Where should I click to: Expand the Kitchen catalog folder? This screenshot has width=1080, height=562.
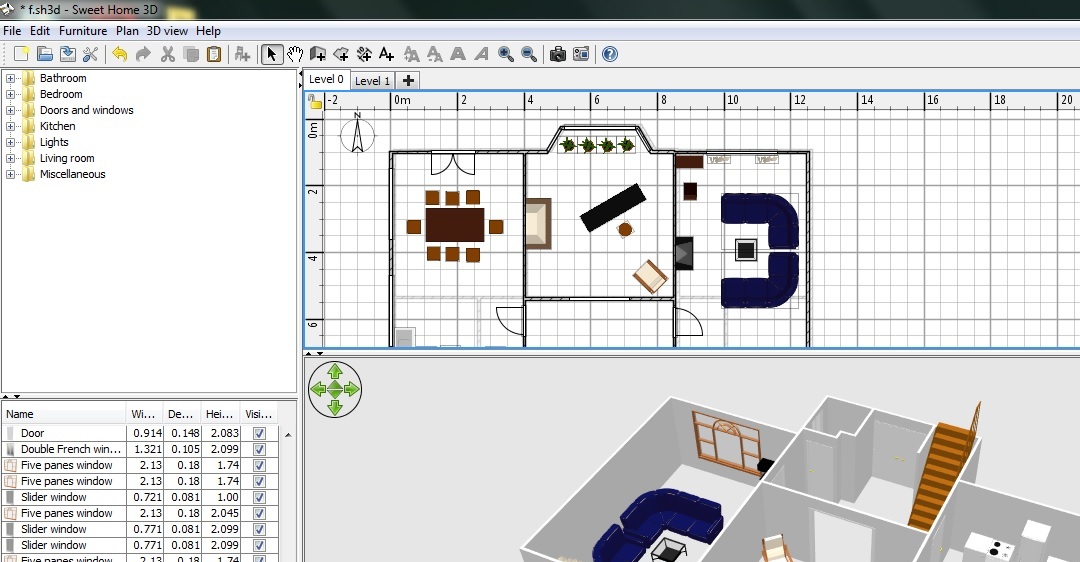click(x=10, y=127)
